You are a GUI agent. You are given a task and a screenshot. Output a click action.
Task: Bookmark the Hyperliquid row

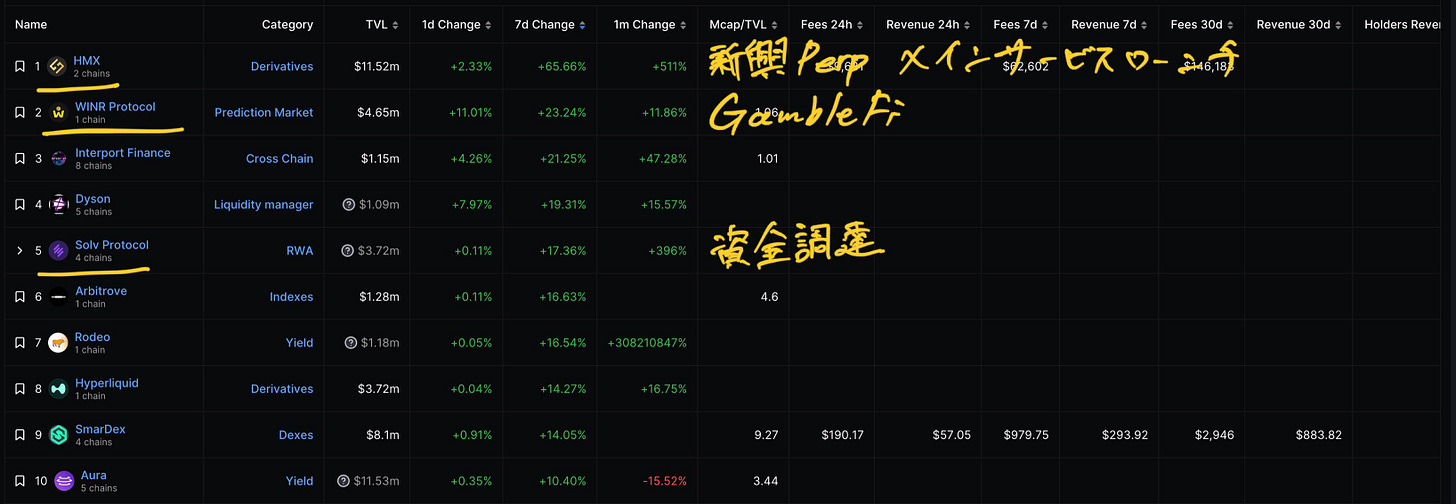[19, 389]
